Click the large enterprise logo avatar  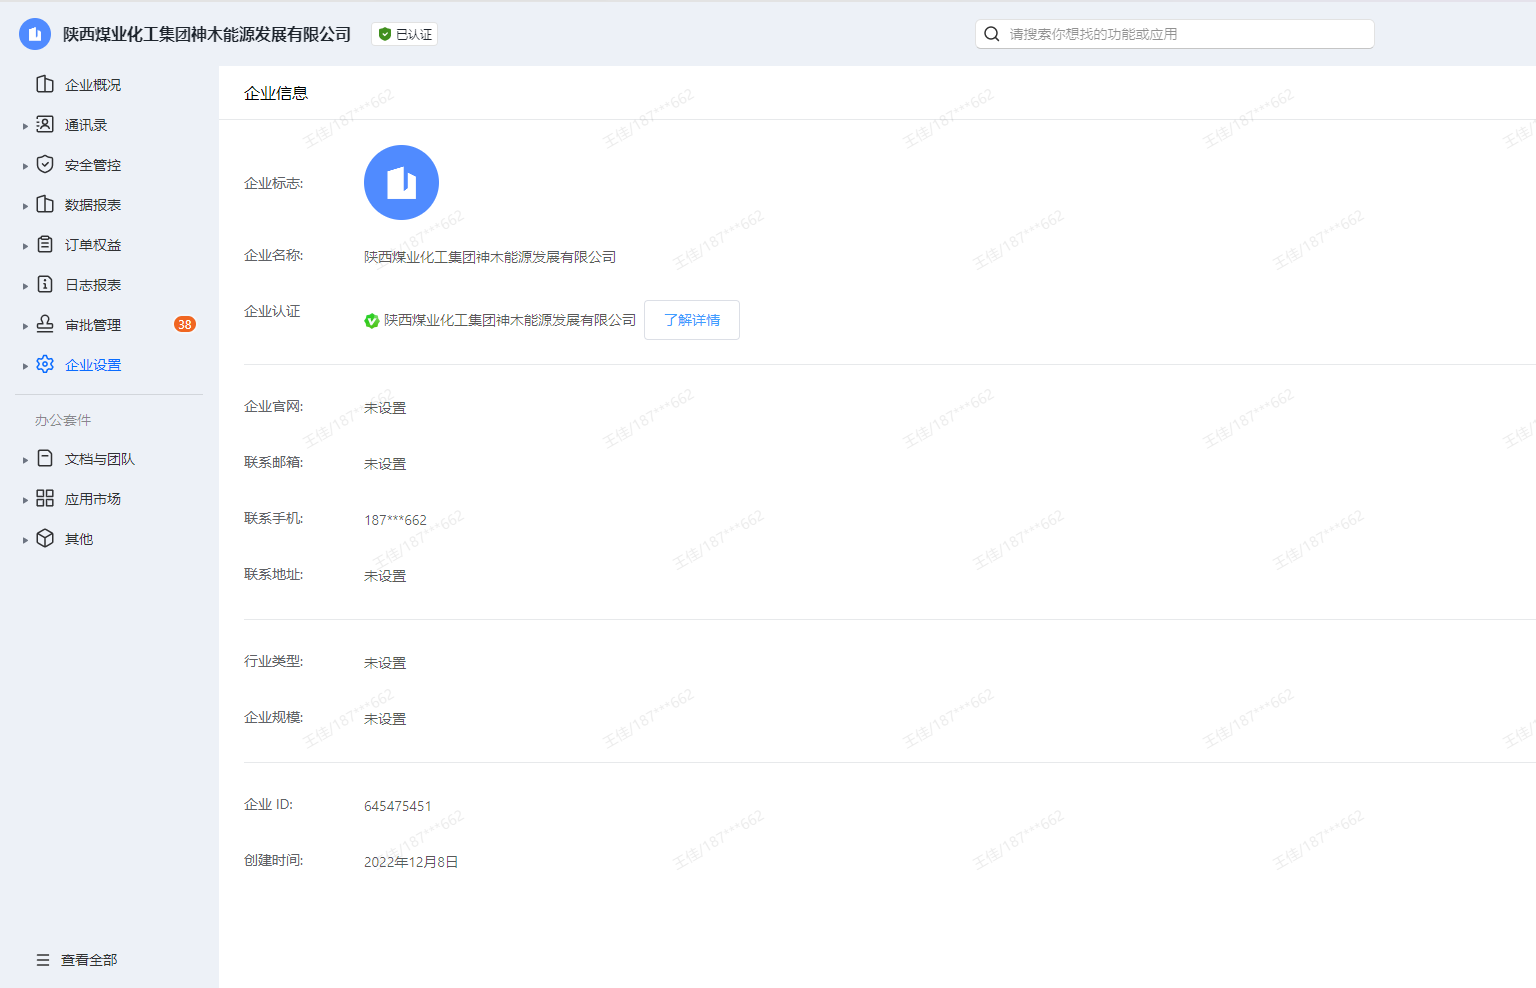coord(401,182)
